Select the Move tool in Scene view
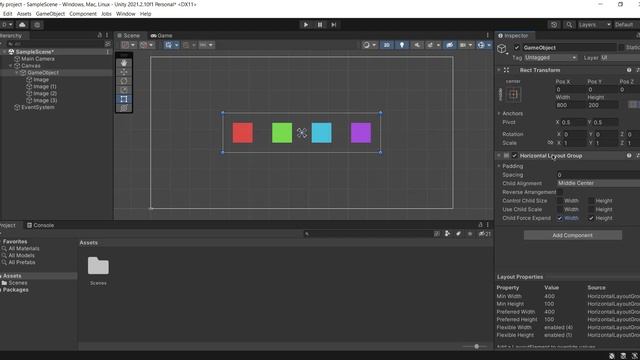640x360 pixels. [x=124, y=72]
